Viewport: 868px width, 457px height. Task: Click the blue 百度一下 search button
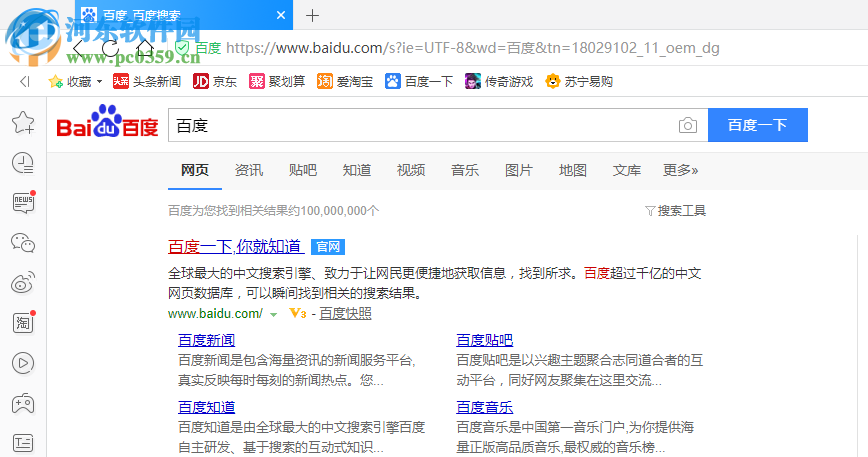click(758, 125)
